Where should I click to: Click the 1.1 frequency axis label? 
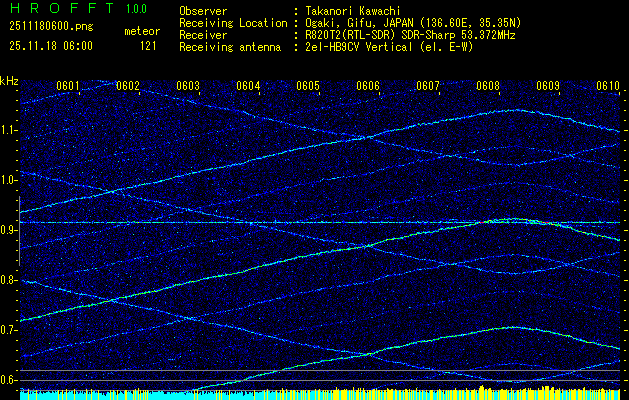pos(9,130)
